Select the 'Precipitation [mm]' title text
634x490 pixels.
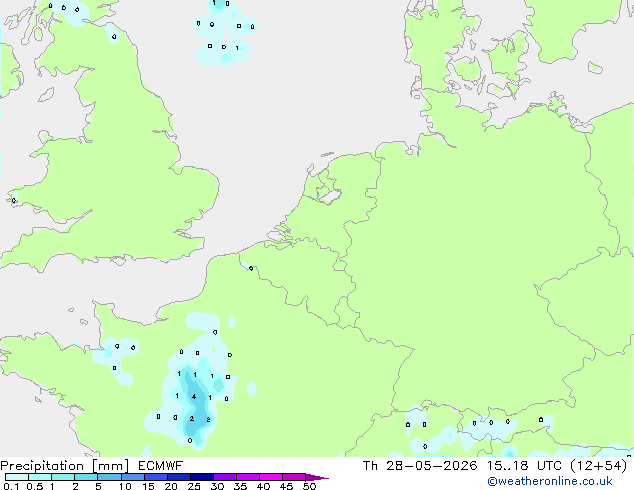[x=65, y=466]
